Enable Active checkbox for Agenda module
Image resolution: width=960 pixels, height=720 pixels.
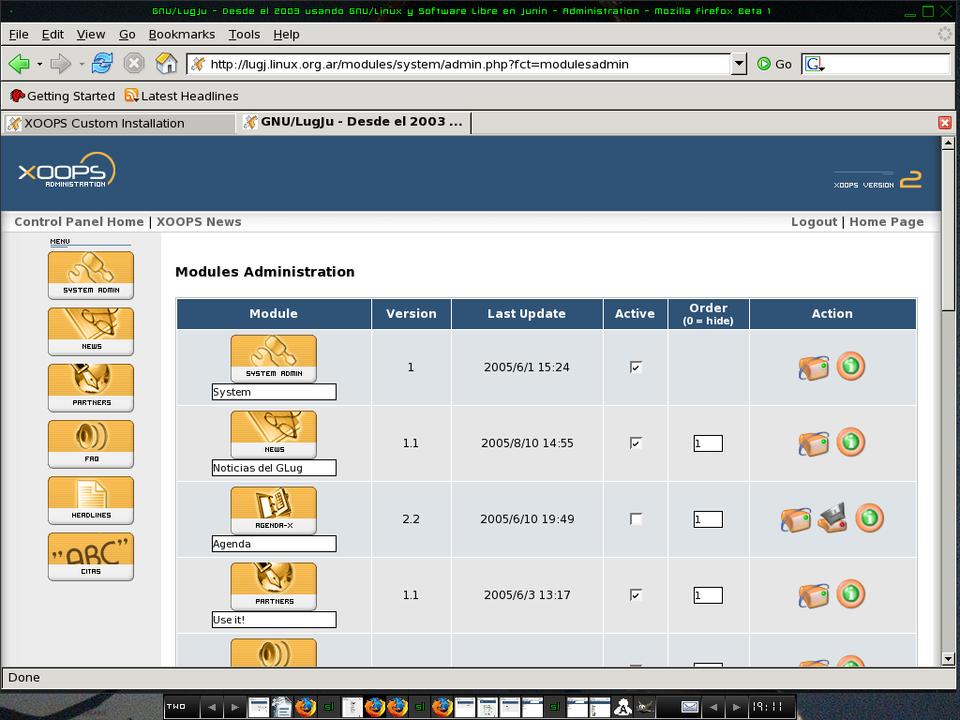[635, 519]
